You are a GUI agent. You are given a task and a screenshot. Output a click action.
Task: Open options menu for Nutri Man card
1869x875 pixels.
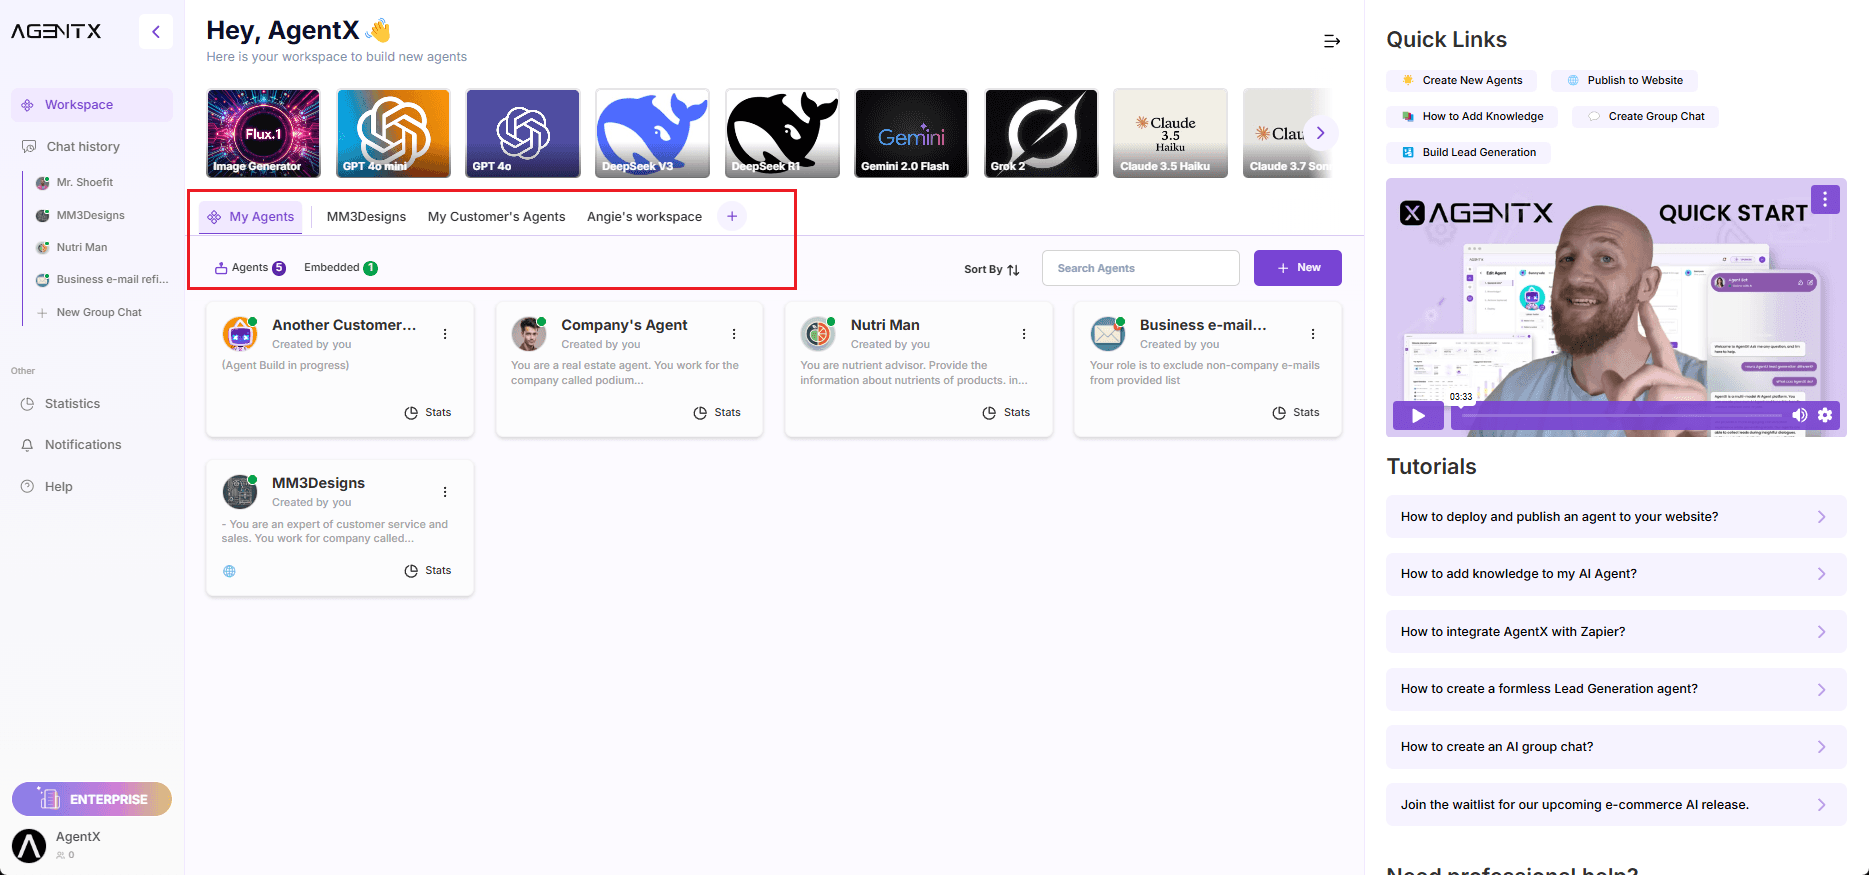tap(1024, 334)
